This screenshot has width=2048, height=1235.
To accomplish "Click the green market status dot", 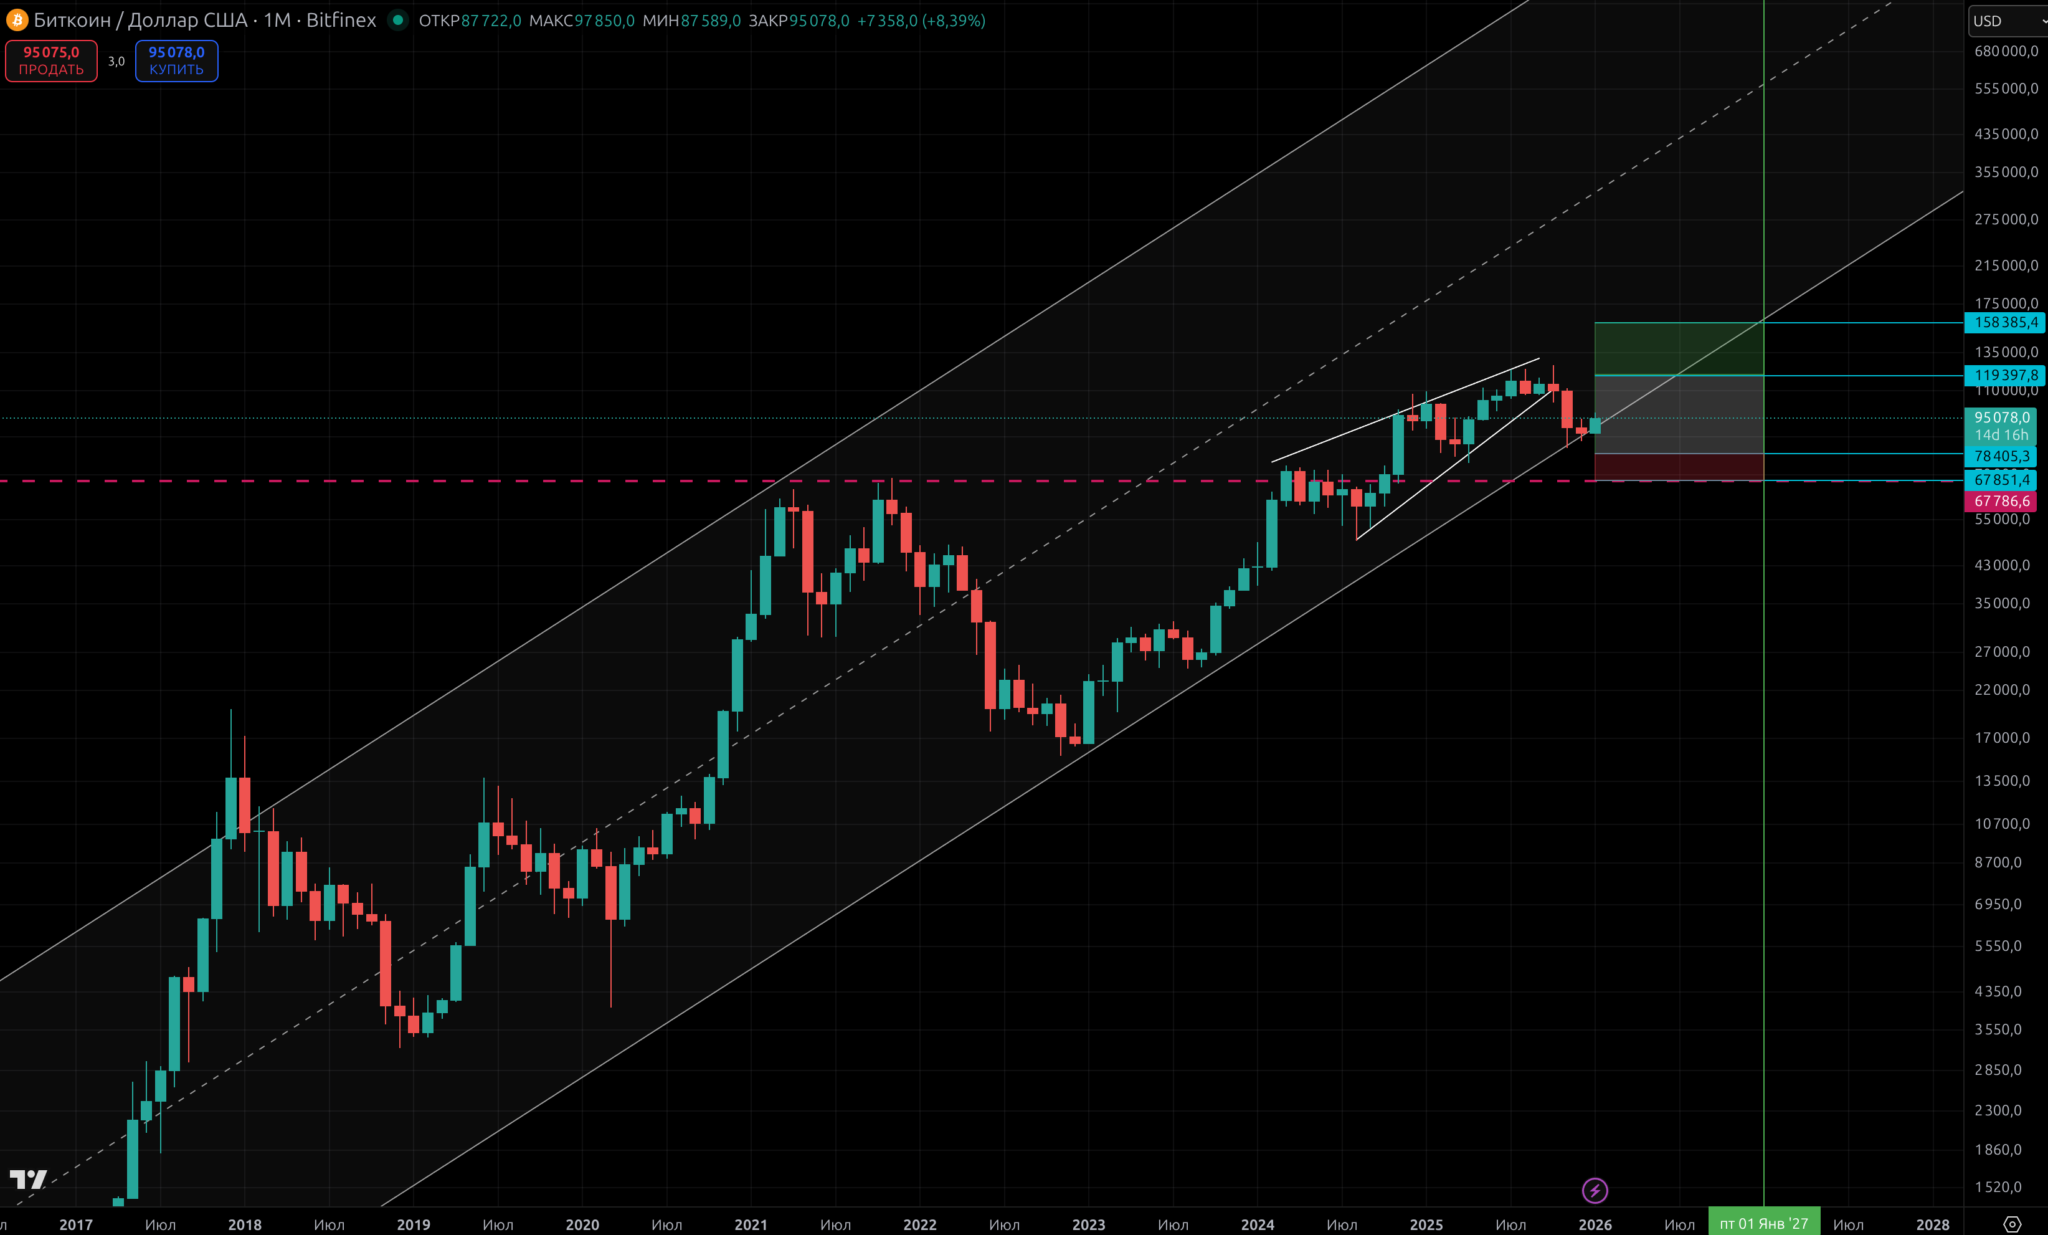I will [x=398, y=20].
